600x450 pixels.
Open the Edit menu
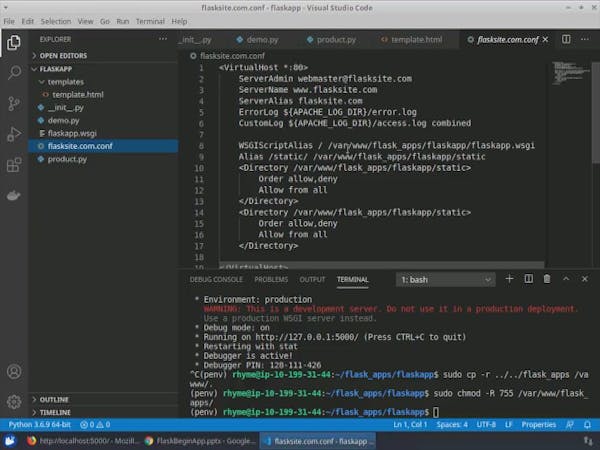[28, 21]
